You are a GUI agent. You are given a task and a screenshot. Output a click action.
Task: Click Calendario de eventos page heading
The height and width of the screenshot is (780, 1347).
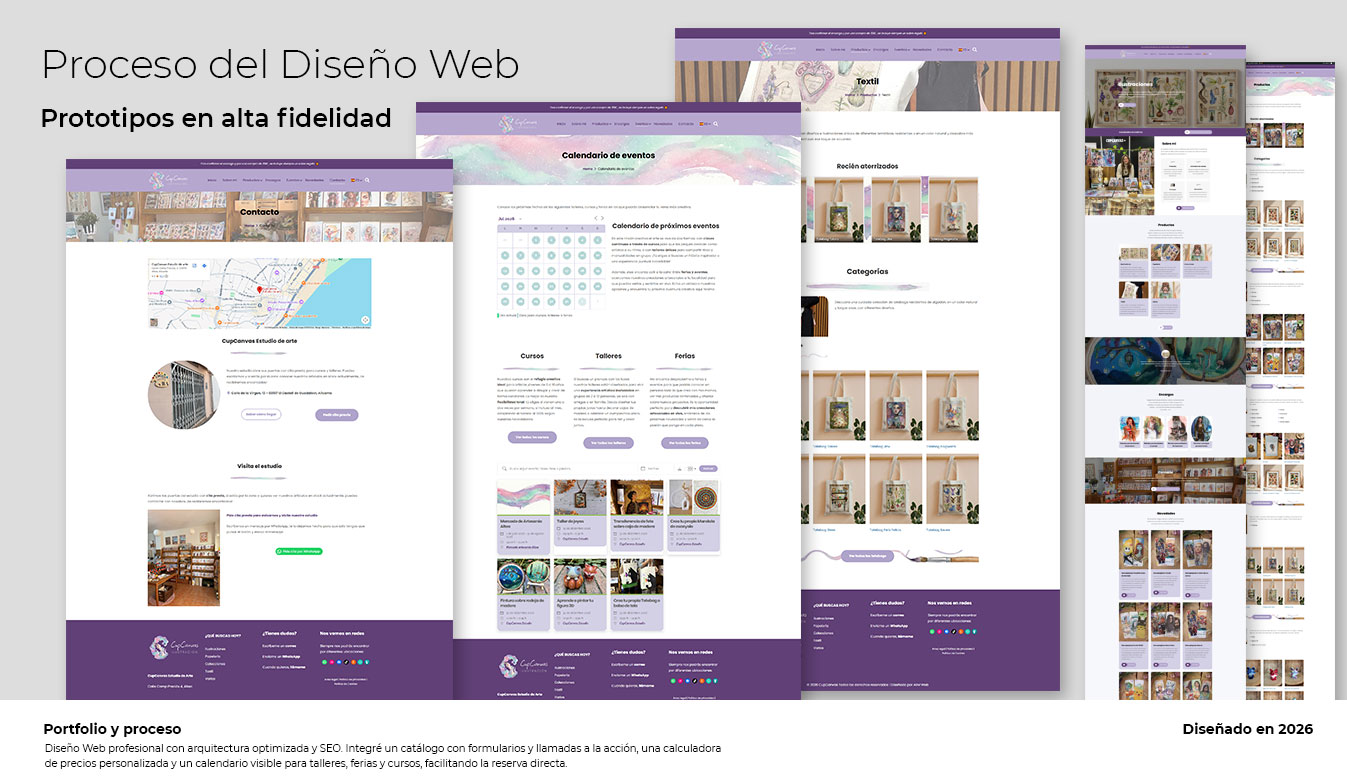tap(608, 155)
